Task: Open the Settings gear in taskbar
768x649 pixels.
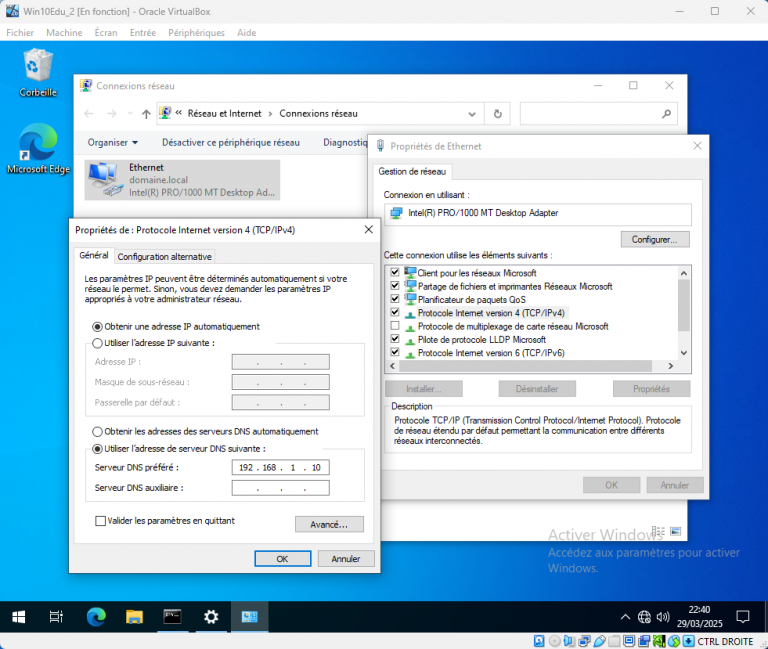Action: pos(211,617)
